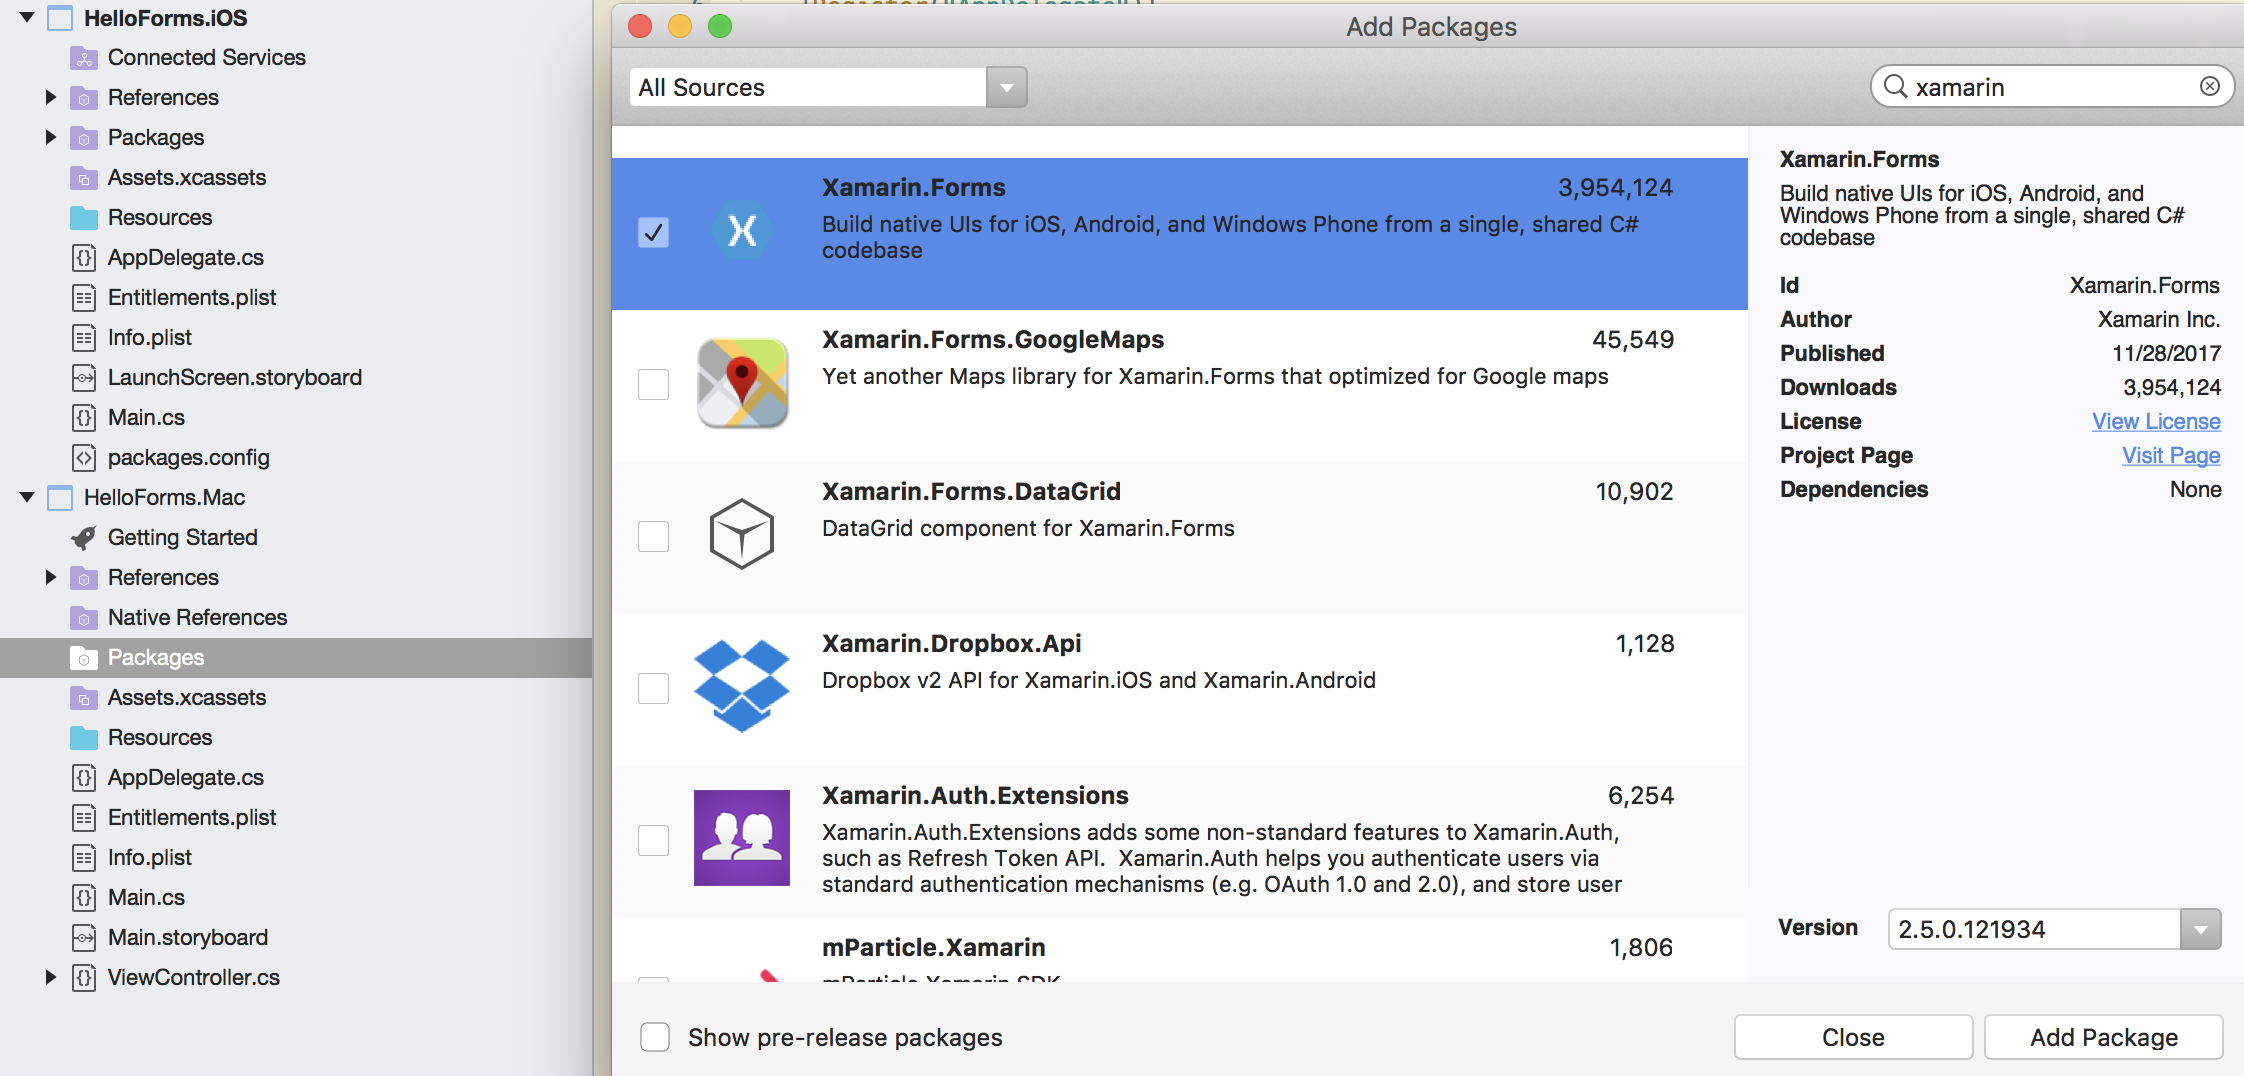Click the packages.config file icon
Screen dimensions: 2244x1076
[x=84, y=458]
